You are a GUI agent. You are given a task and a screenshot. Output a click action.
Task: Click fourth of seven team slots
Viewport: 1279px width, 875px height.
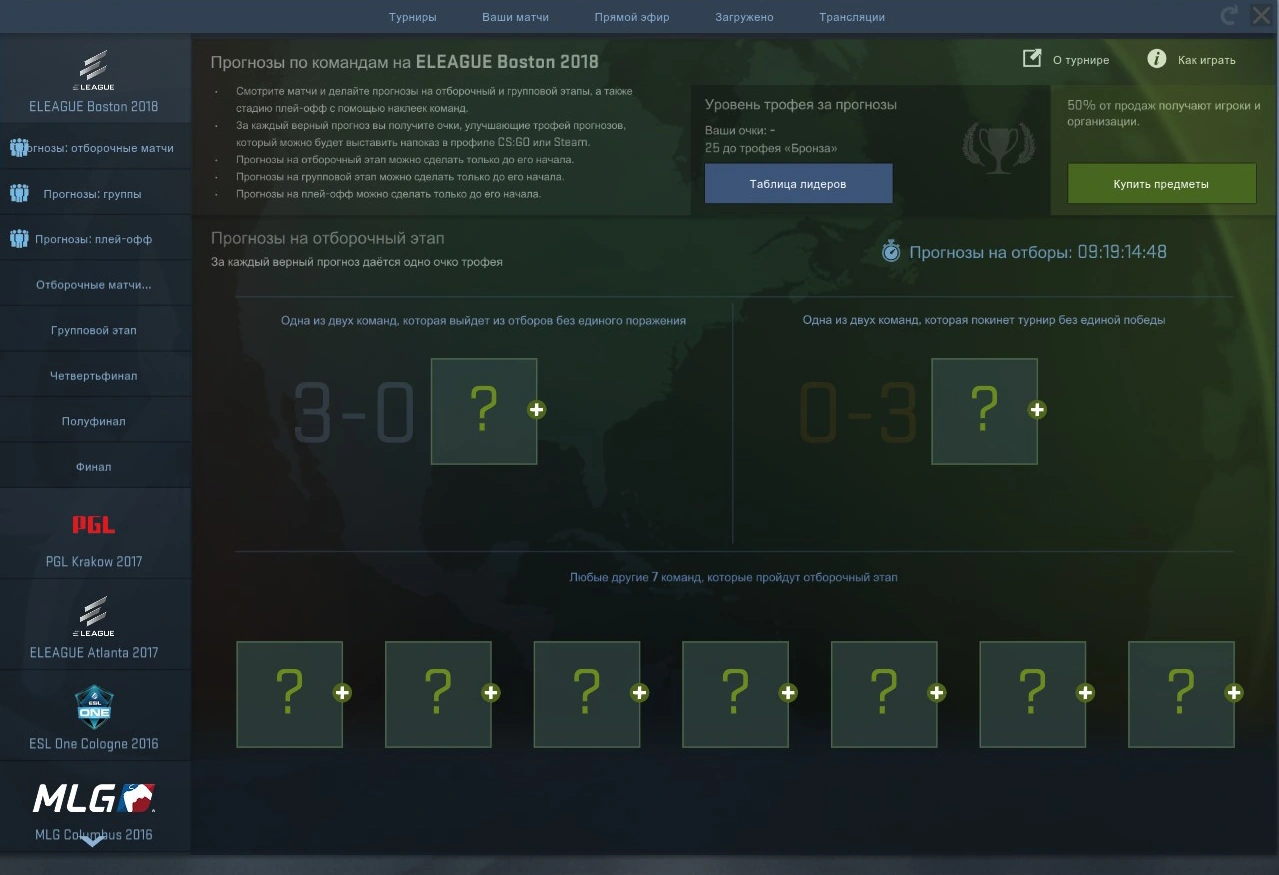point(735,695)
